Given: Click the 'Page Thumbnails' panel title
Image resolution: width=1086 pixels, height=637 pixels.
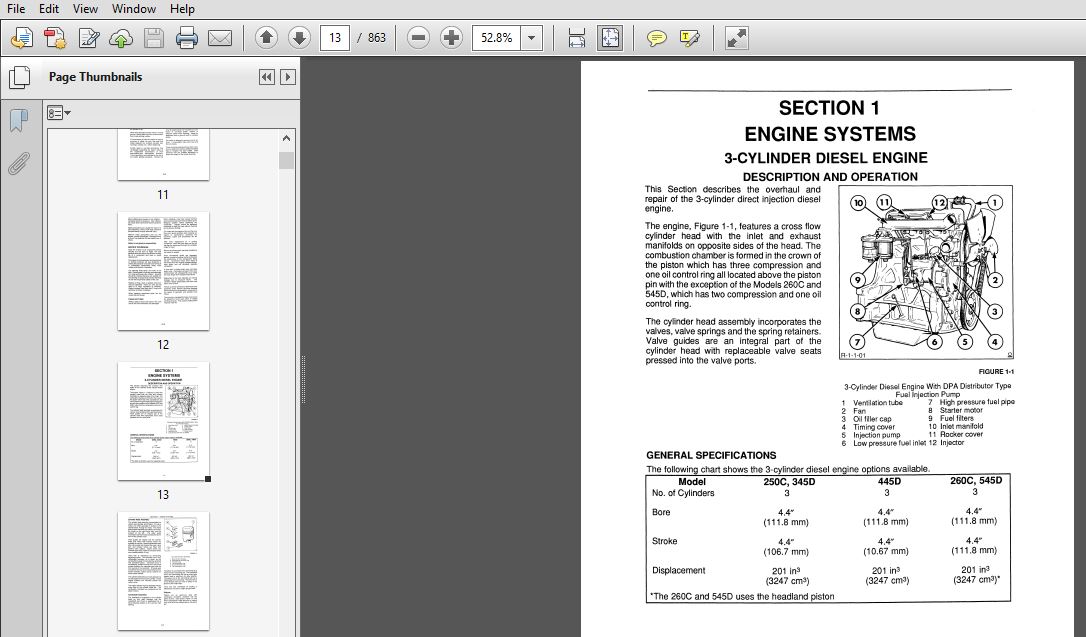Looking at the screenshot, I should pos(95,77).
